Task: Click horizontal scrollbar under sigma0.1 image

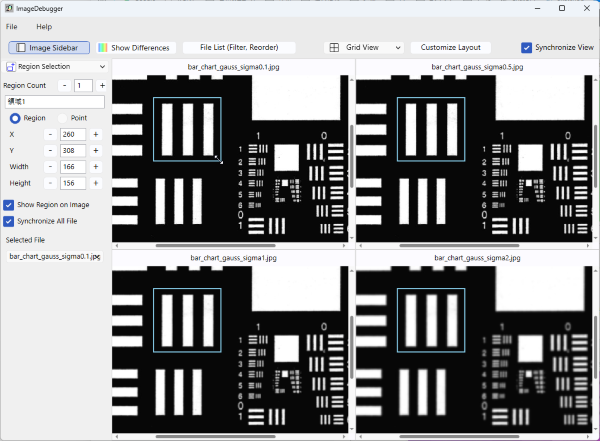Action: [x=232, y=244]
